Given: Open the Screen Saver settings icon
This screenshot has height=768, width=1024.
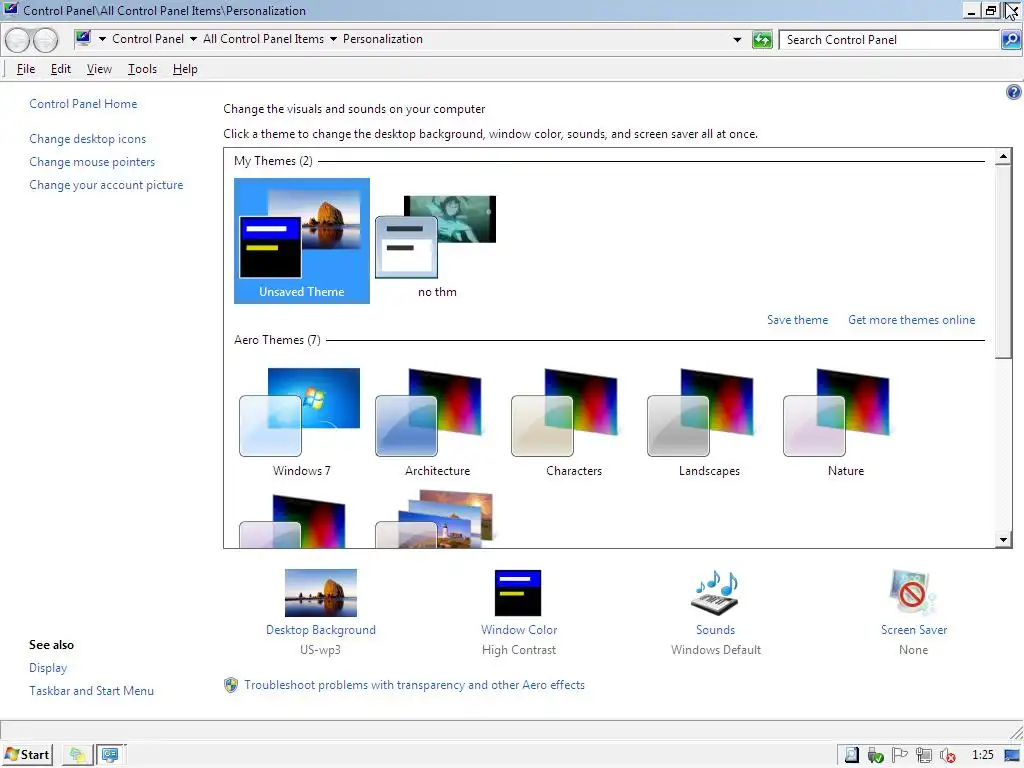Looking at the screenshot, I should pos(913,592).
